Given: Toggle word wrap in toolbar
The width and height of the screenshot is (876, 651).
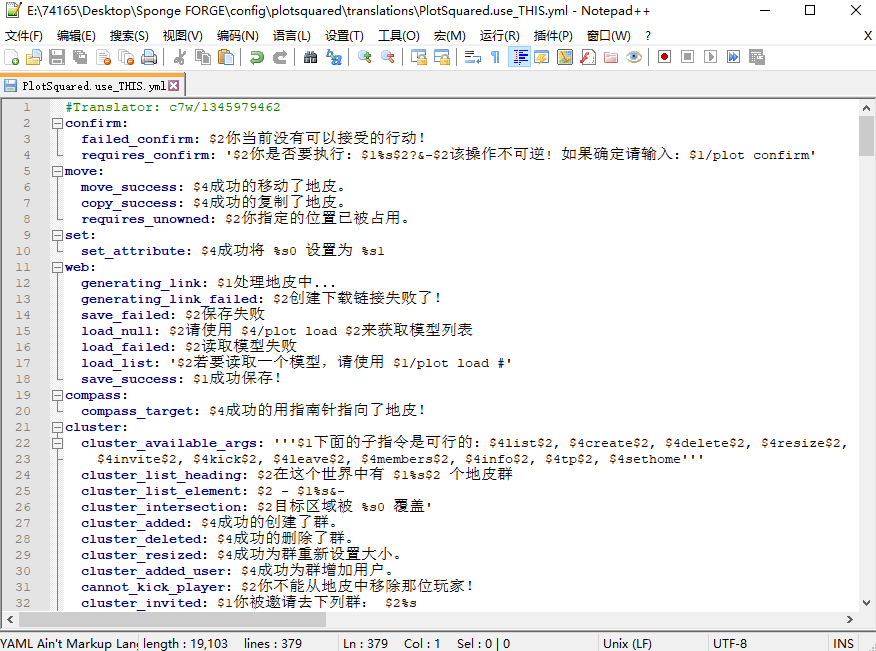Looking at the screenshot, I should point(473,57).
